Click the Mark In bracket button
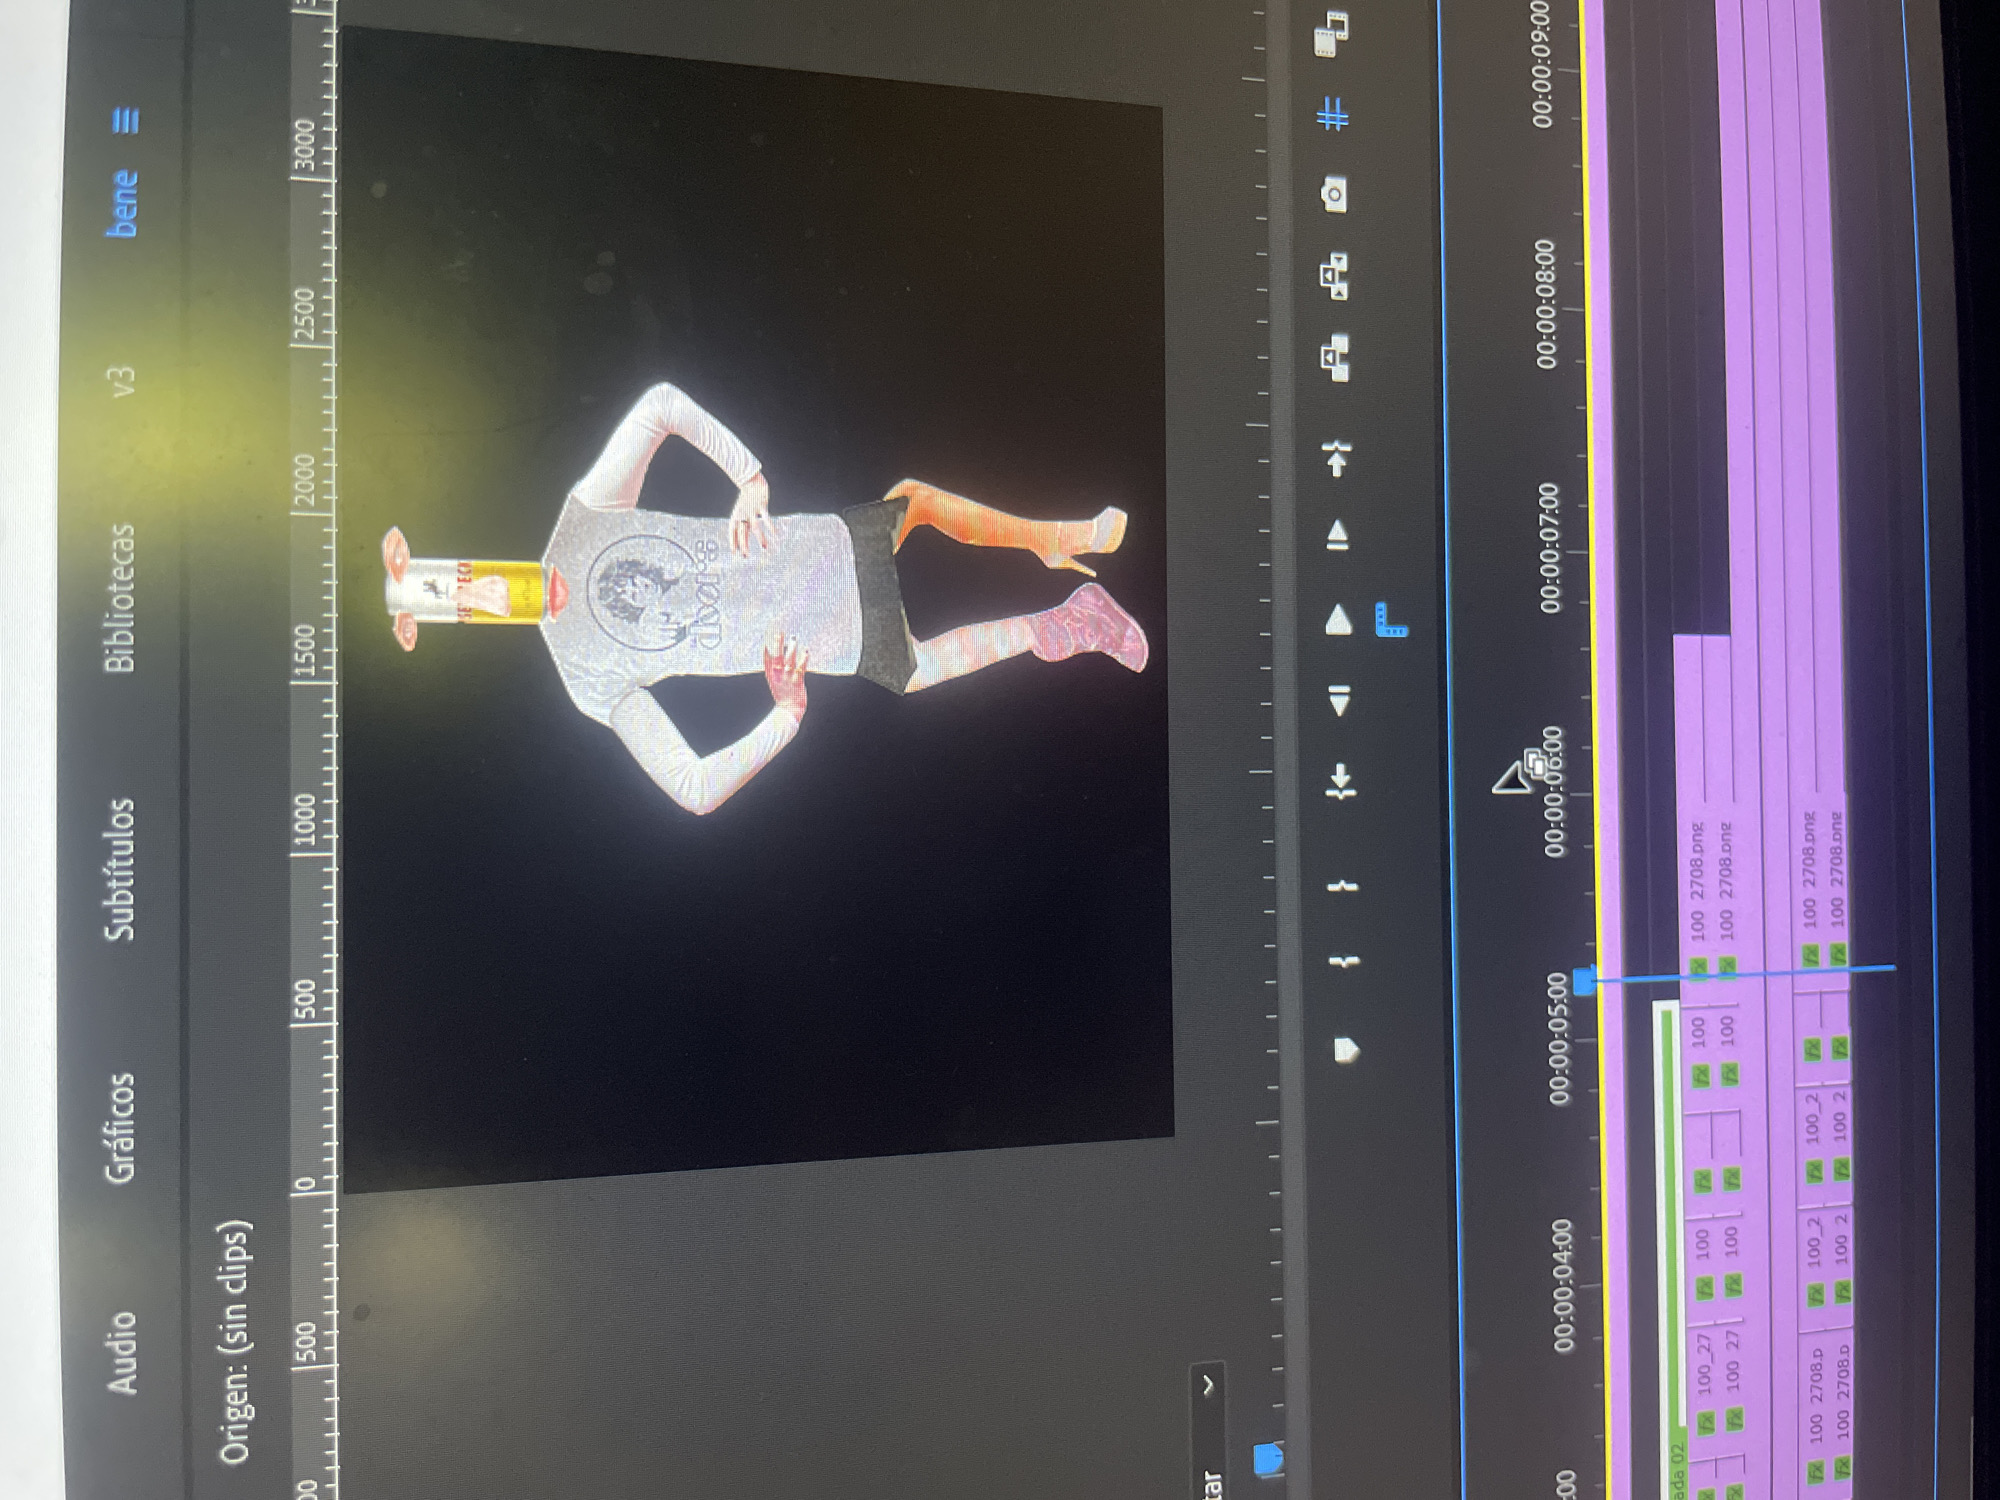 (x=1345, y=961)
